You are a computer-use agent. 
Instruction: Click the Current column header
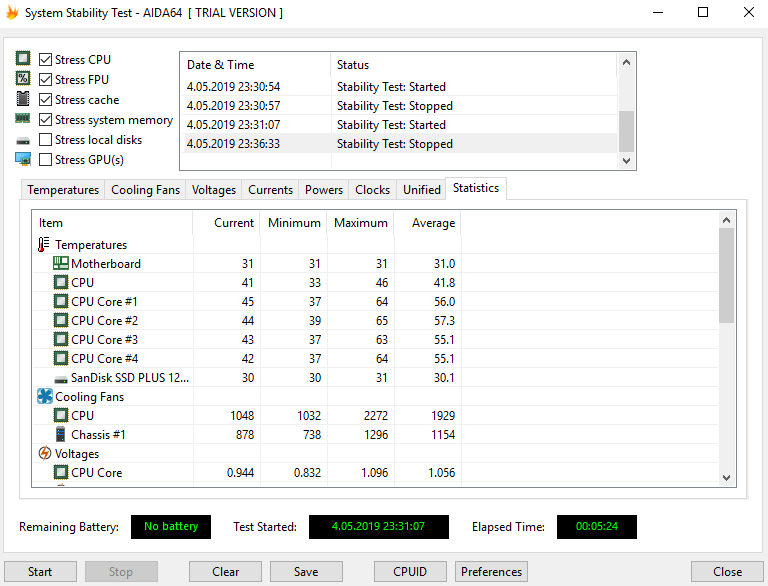pos(226,223)
